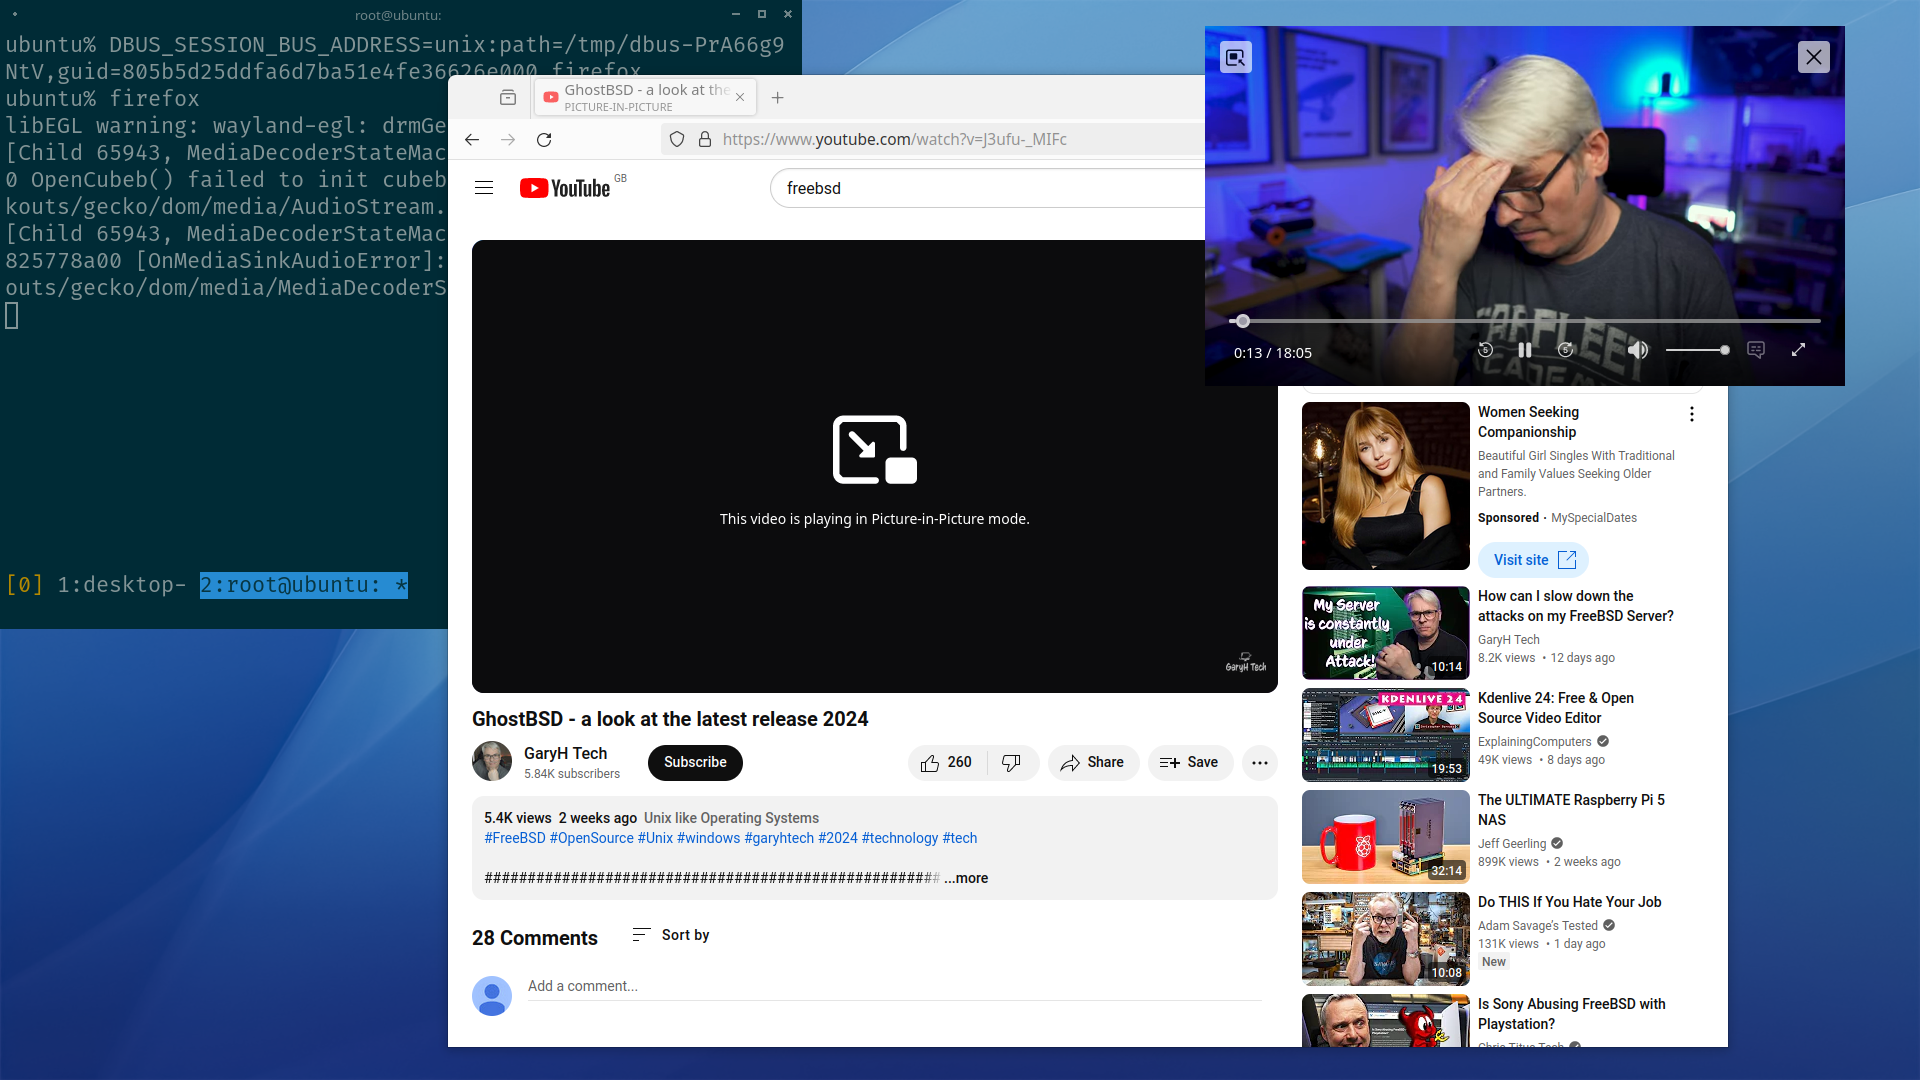
Task: Toggle subtitles in the PiP player
Action: (x=1756, y=350)
